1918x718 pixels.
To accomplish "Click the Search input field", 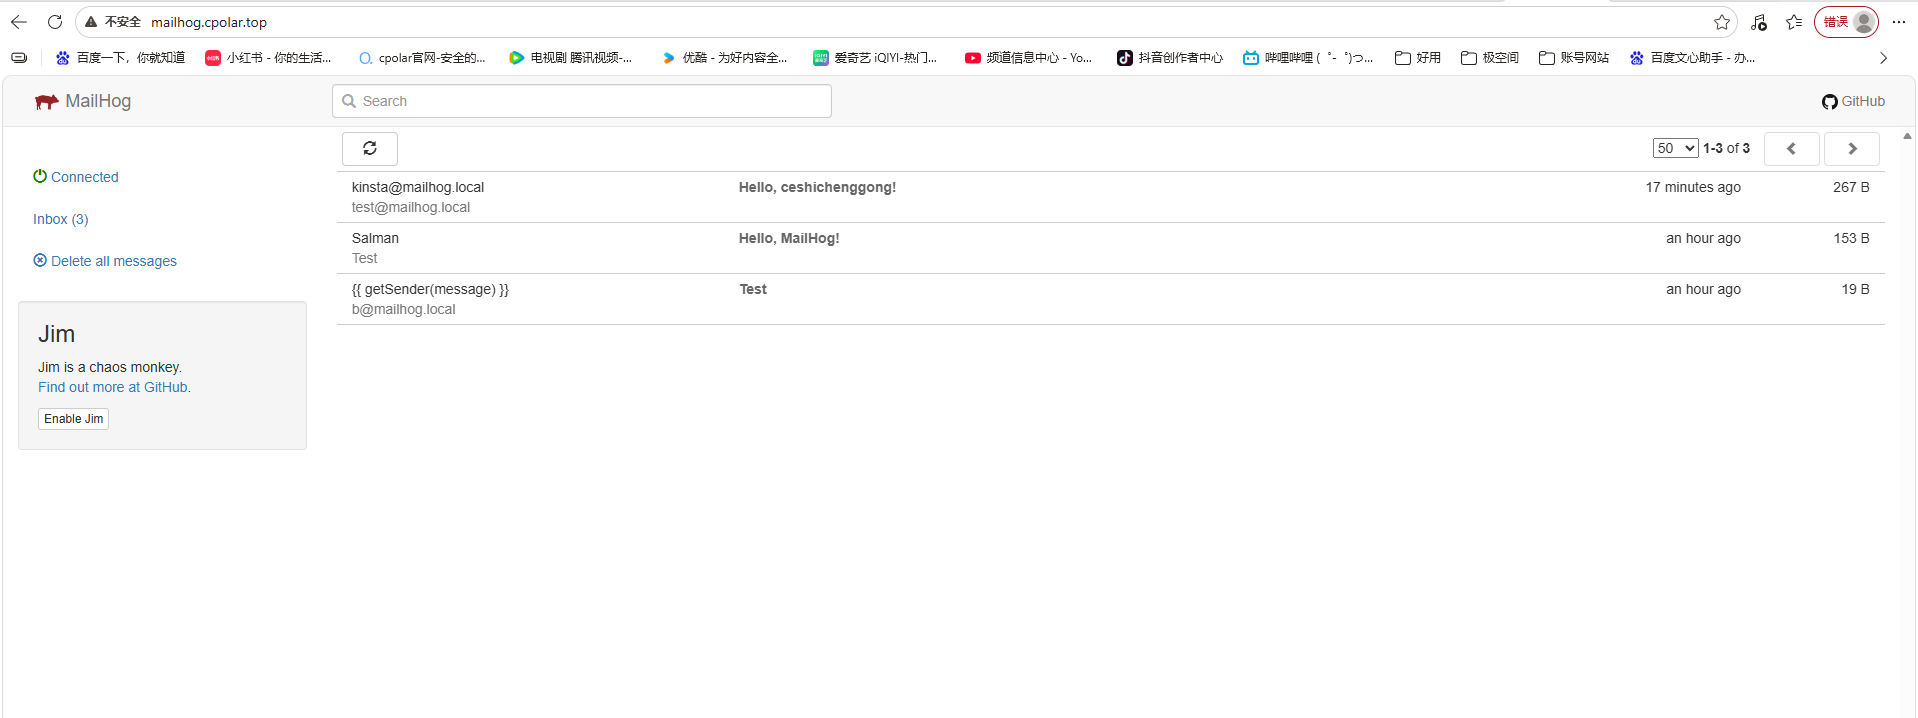I will (x=582, y=101).
